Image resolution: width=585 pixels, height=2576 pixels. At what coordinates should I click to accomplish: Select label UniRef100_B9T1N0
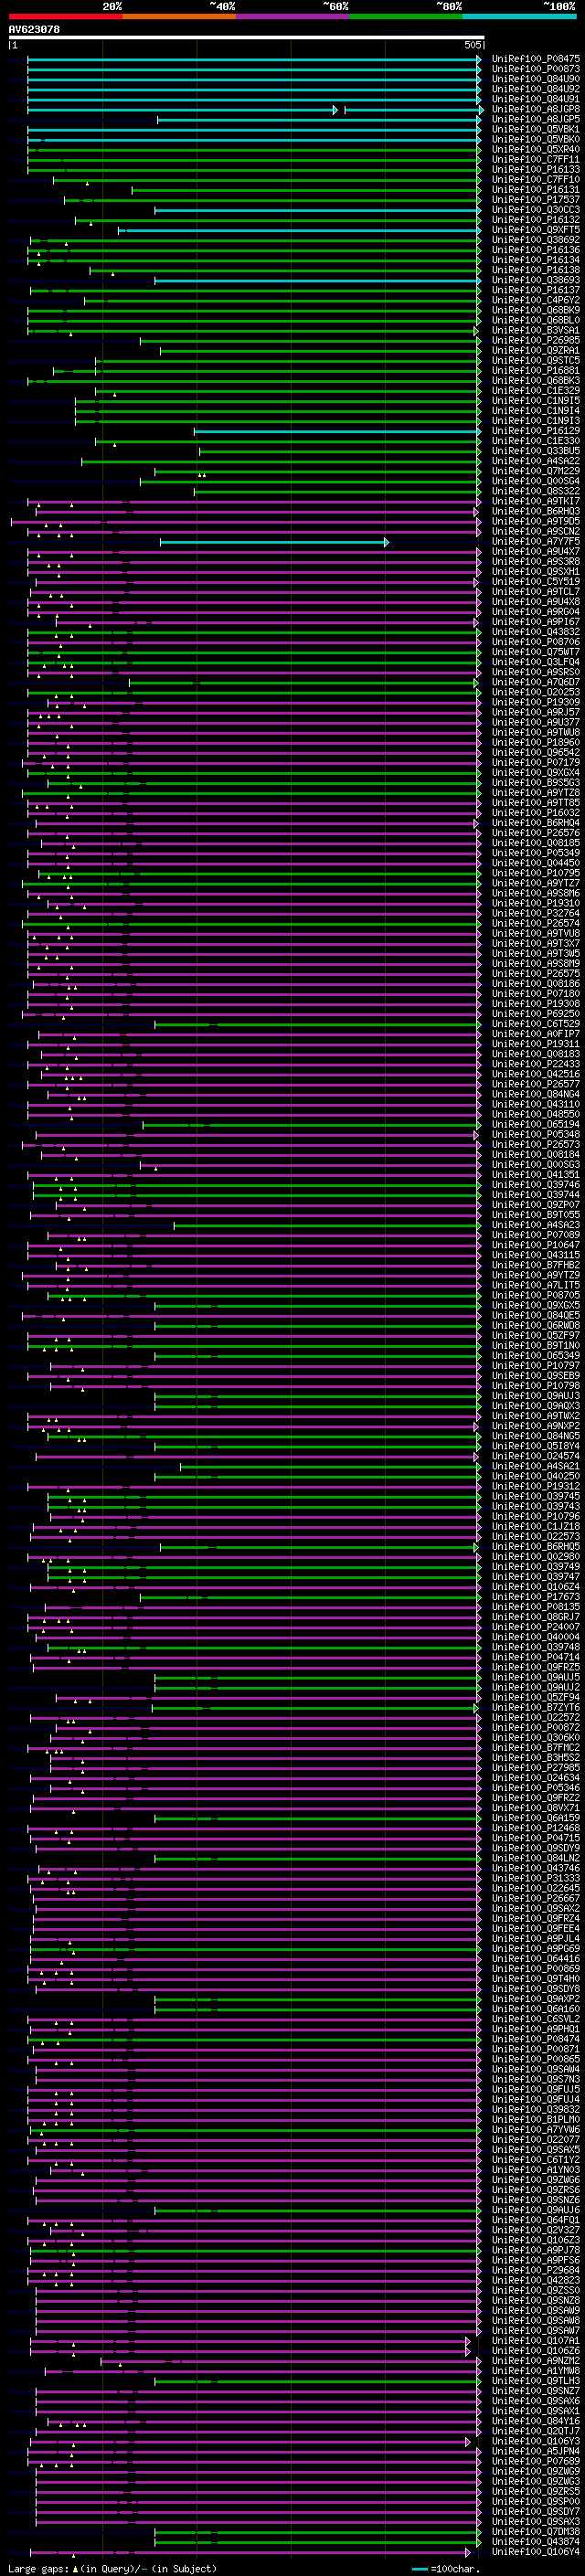click(x=536, y=1346)
